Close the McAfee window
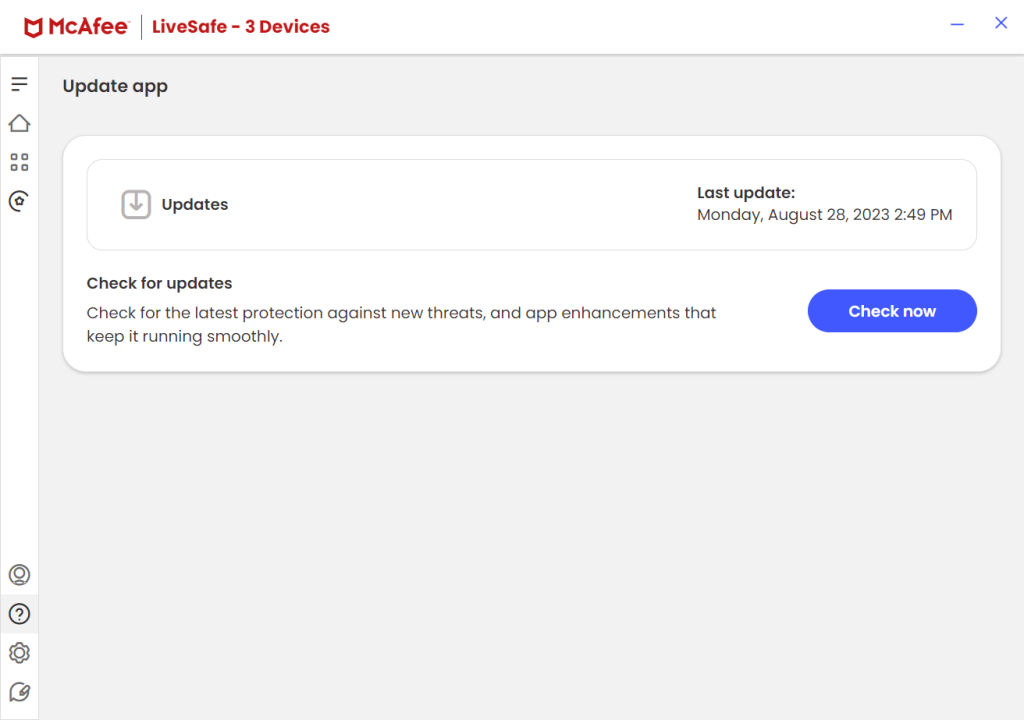Image resolution: width=1024 pixels, height=720 pixels. click(1000, 24)
